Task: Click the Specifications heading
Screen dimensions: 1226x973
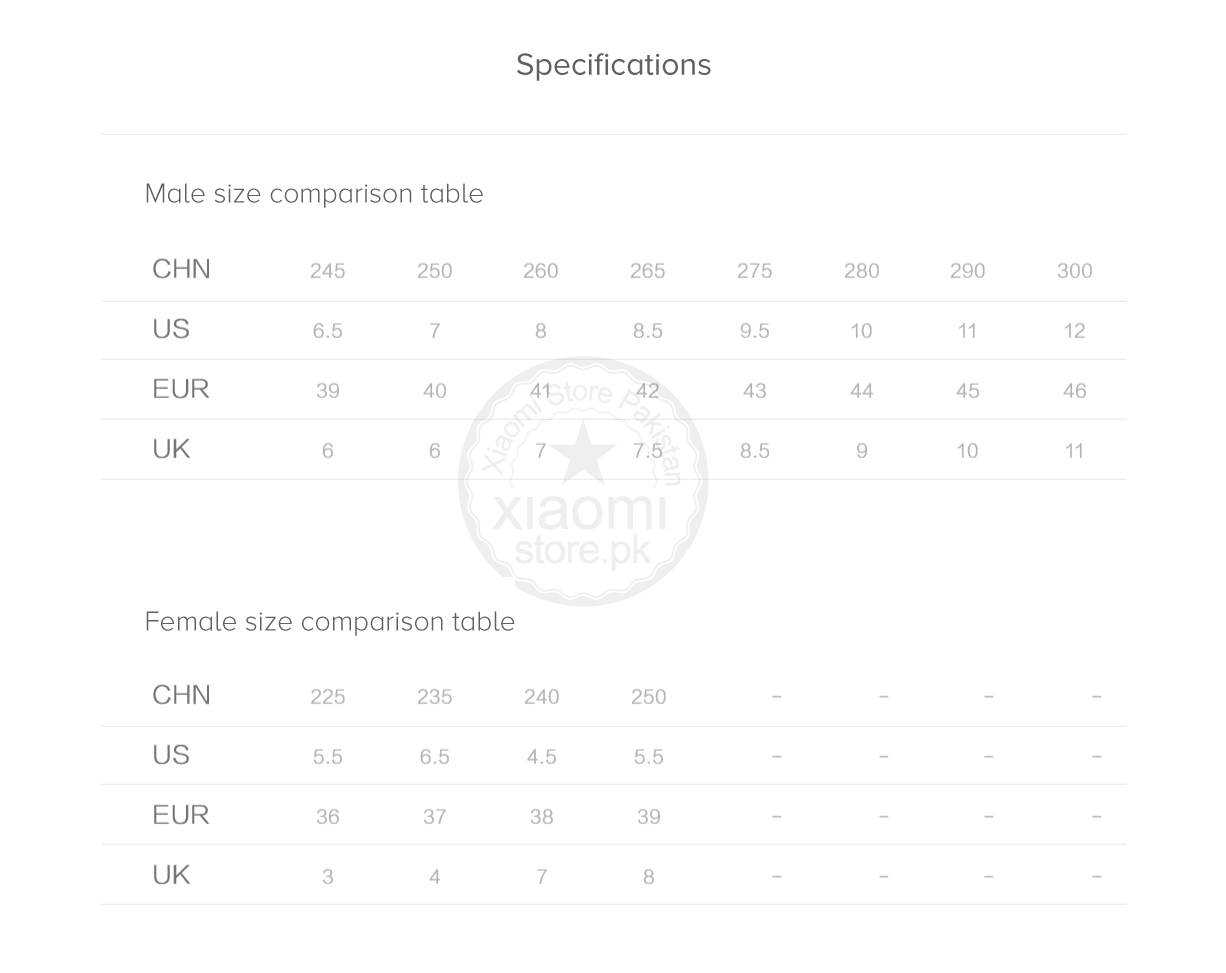Action: click(x=613, y=65)
